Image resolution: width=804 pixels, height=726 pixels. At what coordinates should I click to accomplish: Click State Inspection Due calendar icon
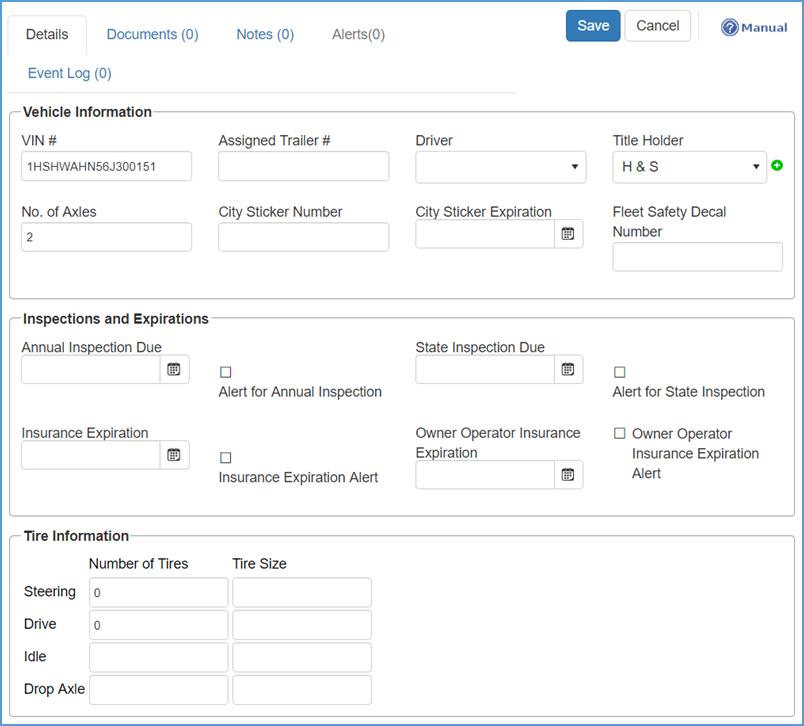point(568,370)
